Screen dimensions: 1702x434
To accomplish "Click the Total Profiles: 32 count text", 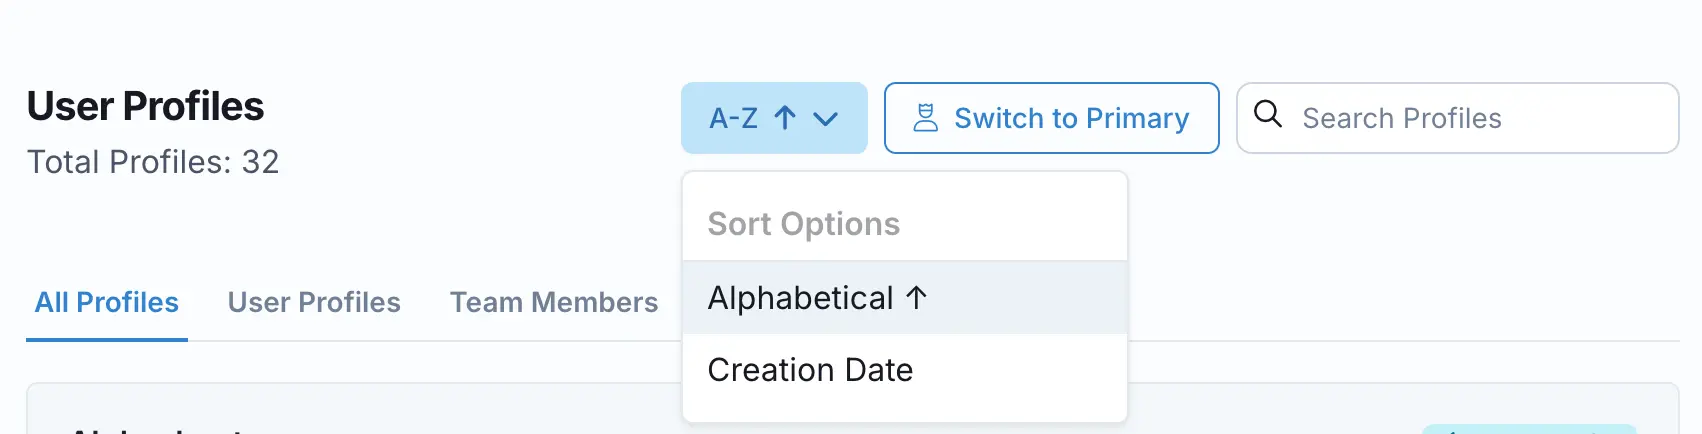I will pyautogui.click(x=153, y=162).
